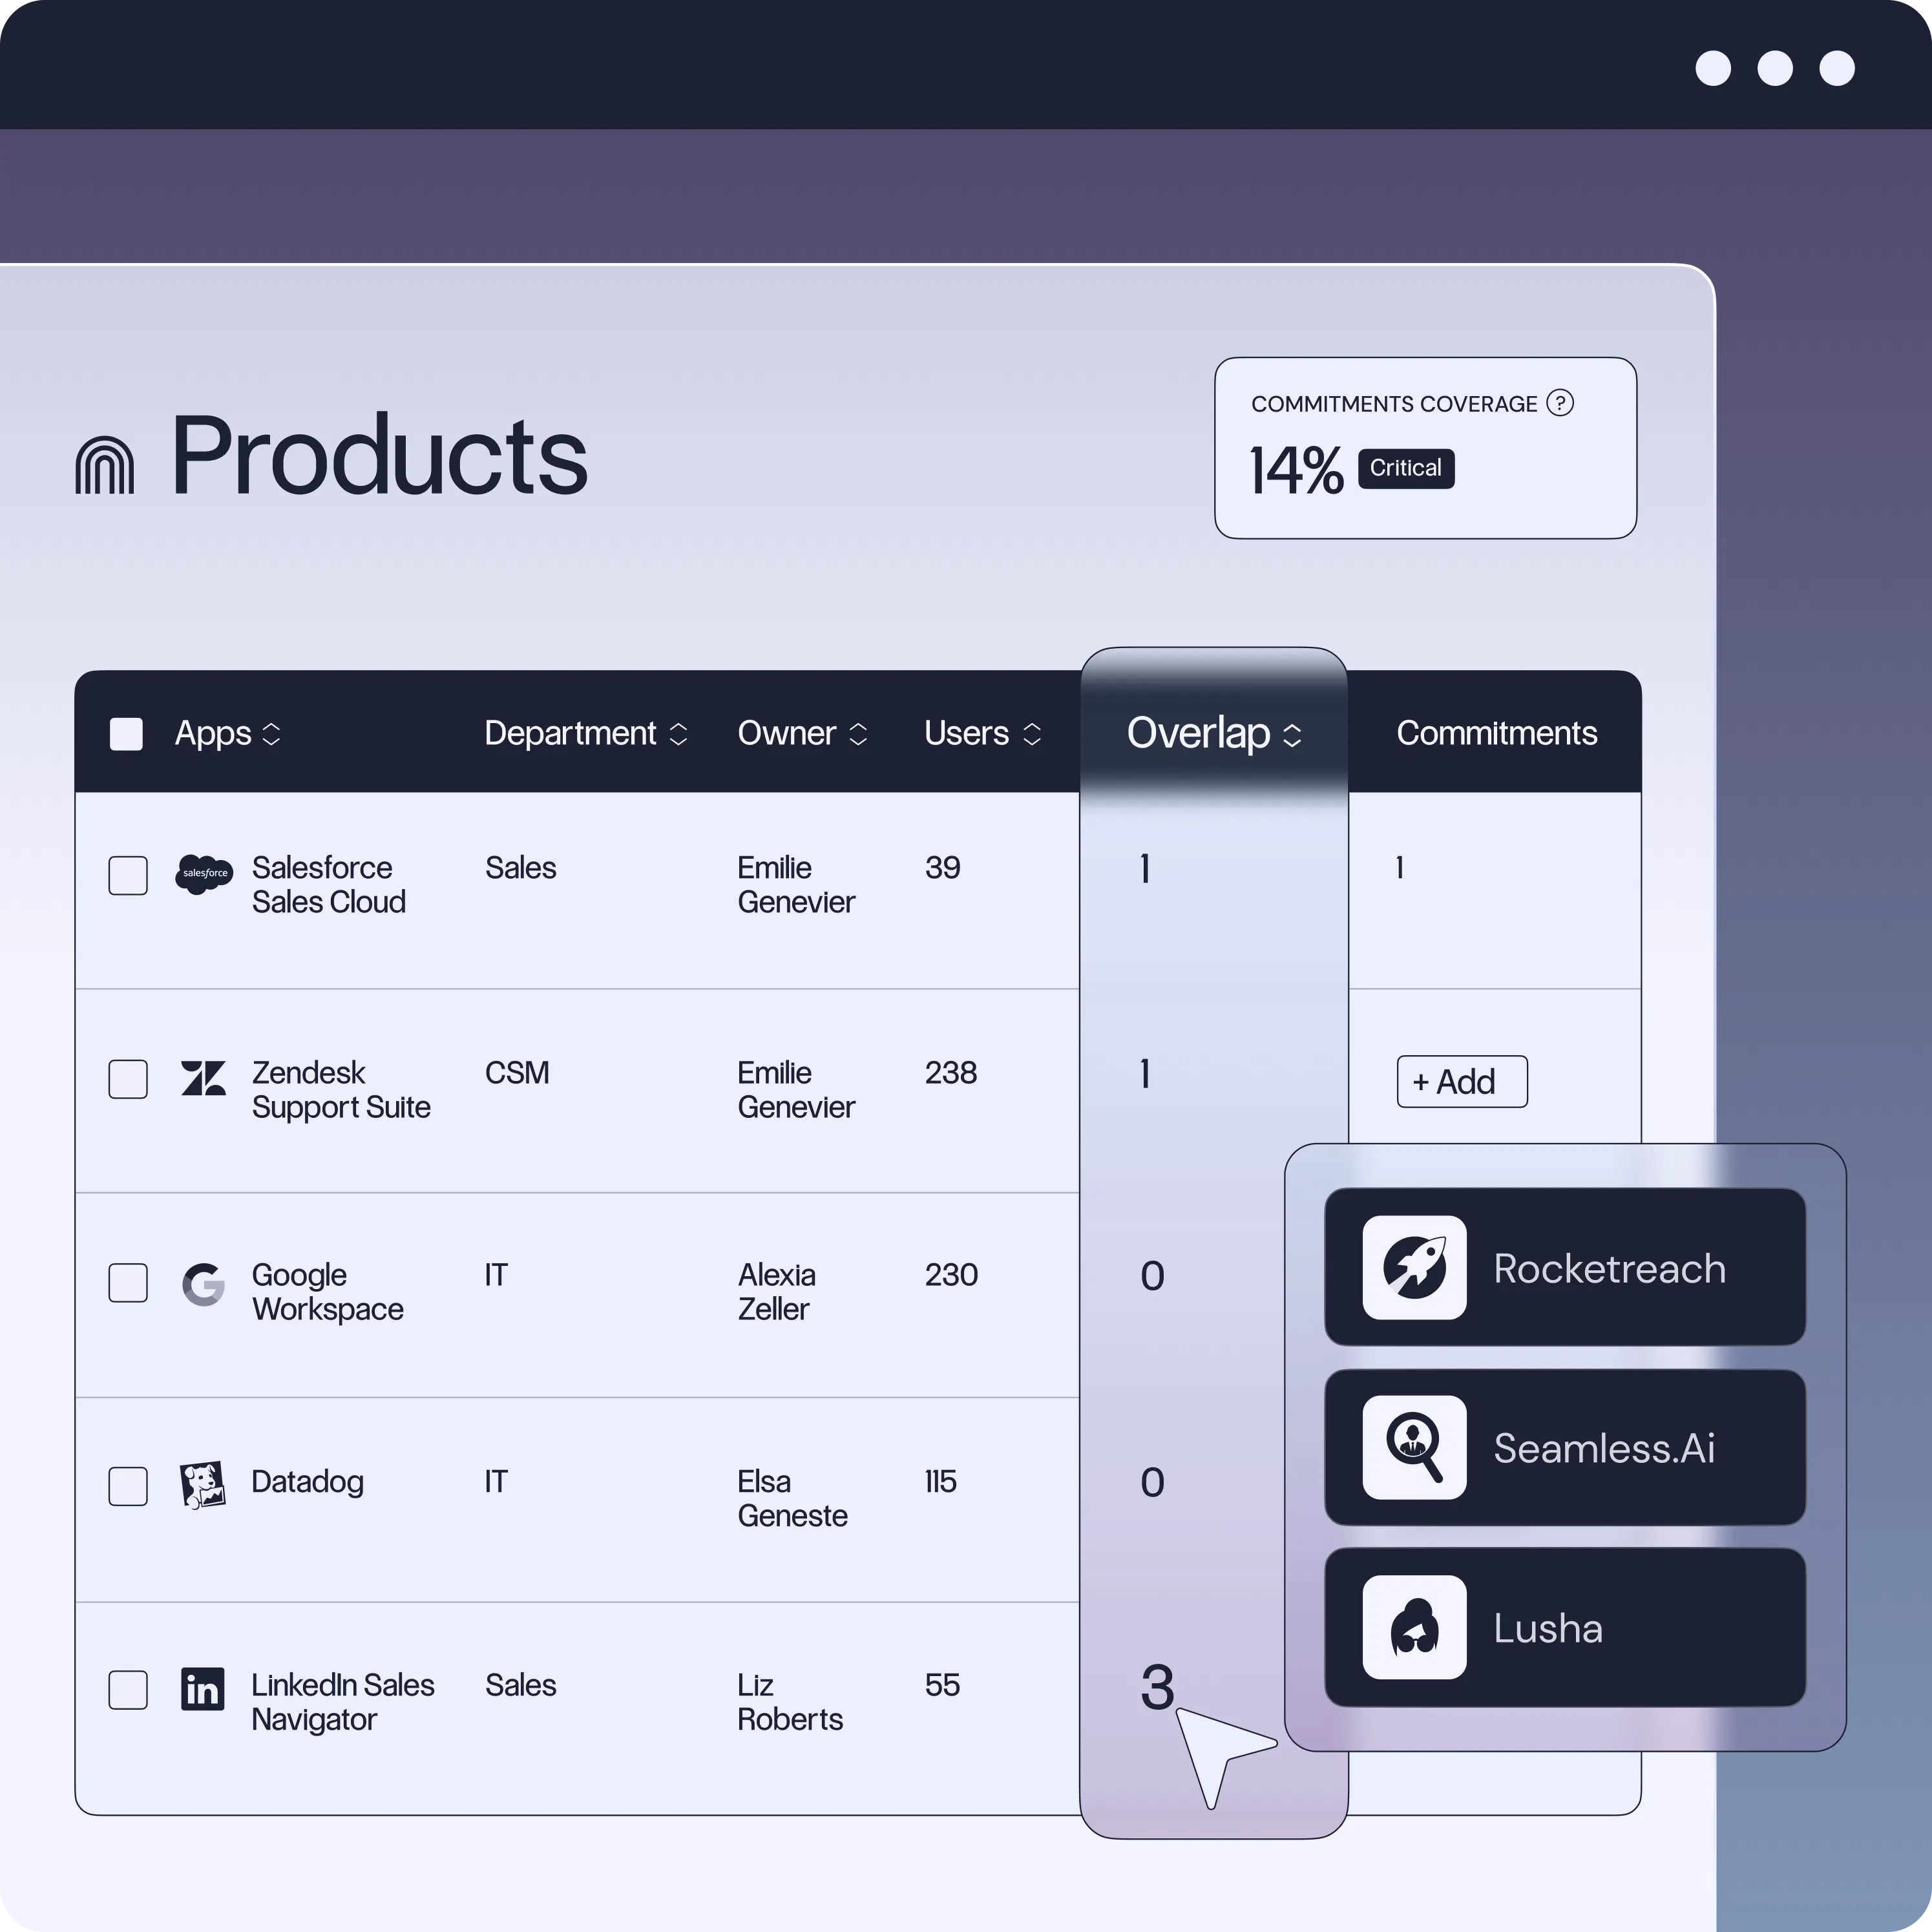Click the overlap value 3 for LinkedIn
The width and height of the screenshot is (1932, 1932).
[1157, 1687]
